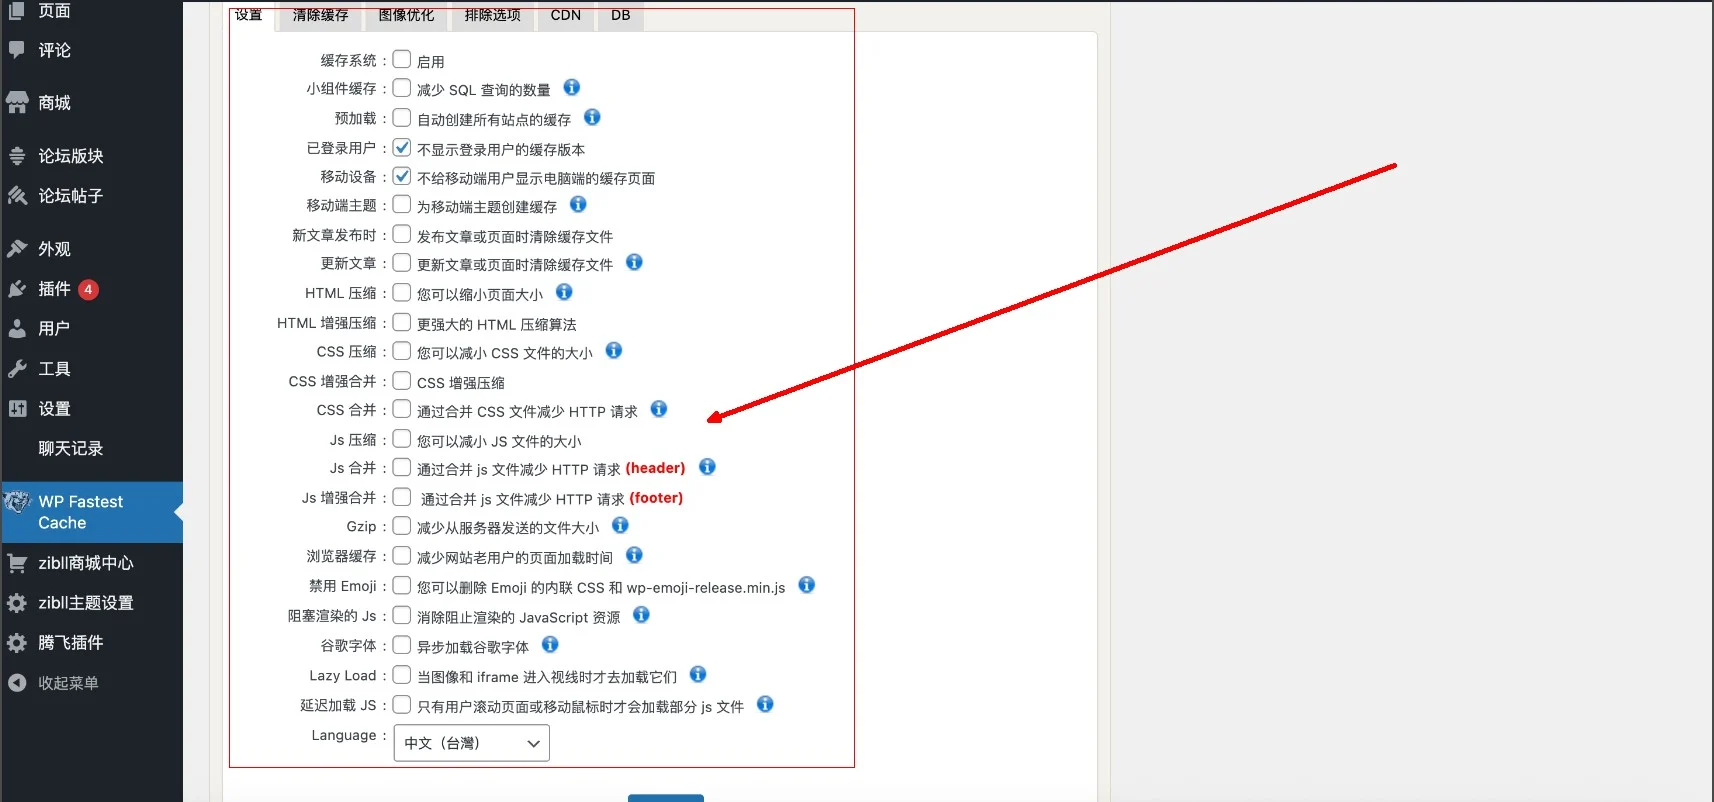
Task: Click info icon beside 禁用 Emoji option
Action: click(807, 585)
